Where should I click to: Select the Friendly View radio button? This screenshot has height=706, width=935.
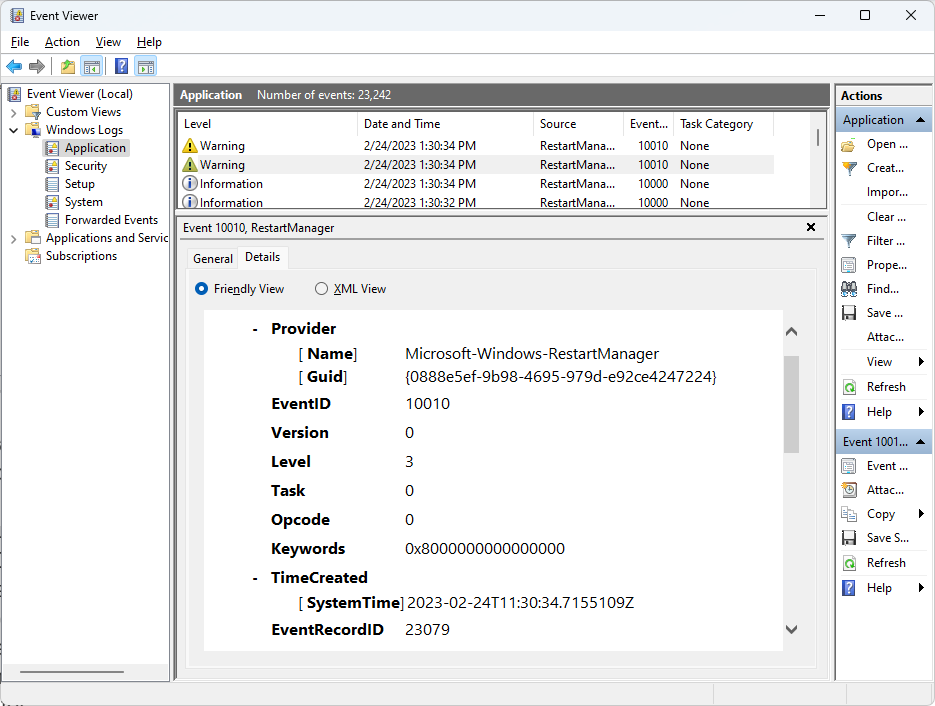click(x=202, y=289)
